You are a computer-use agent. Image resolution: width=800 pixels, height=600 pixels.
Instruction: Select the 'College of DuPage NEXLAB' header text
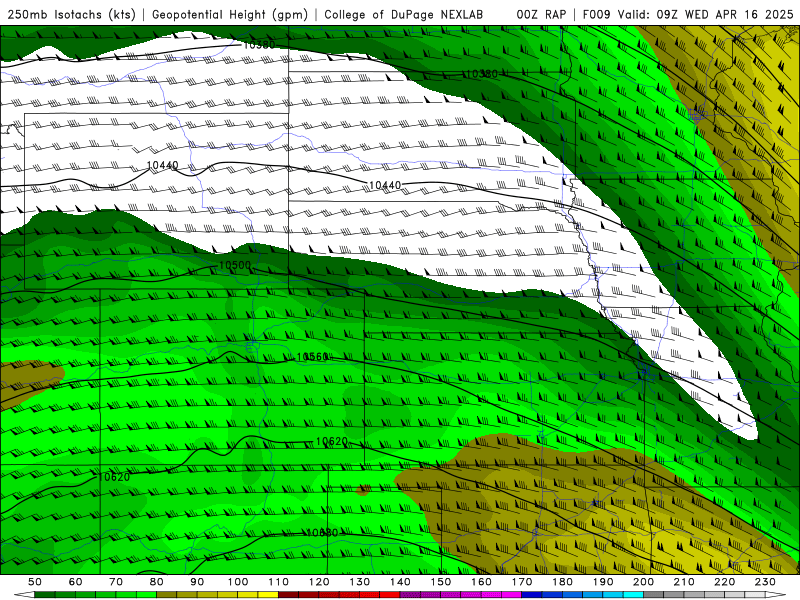pos(403,15)
